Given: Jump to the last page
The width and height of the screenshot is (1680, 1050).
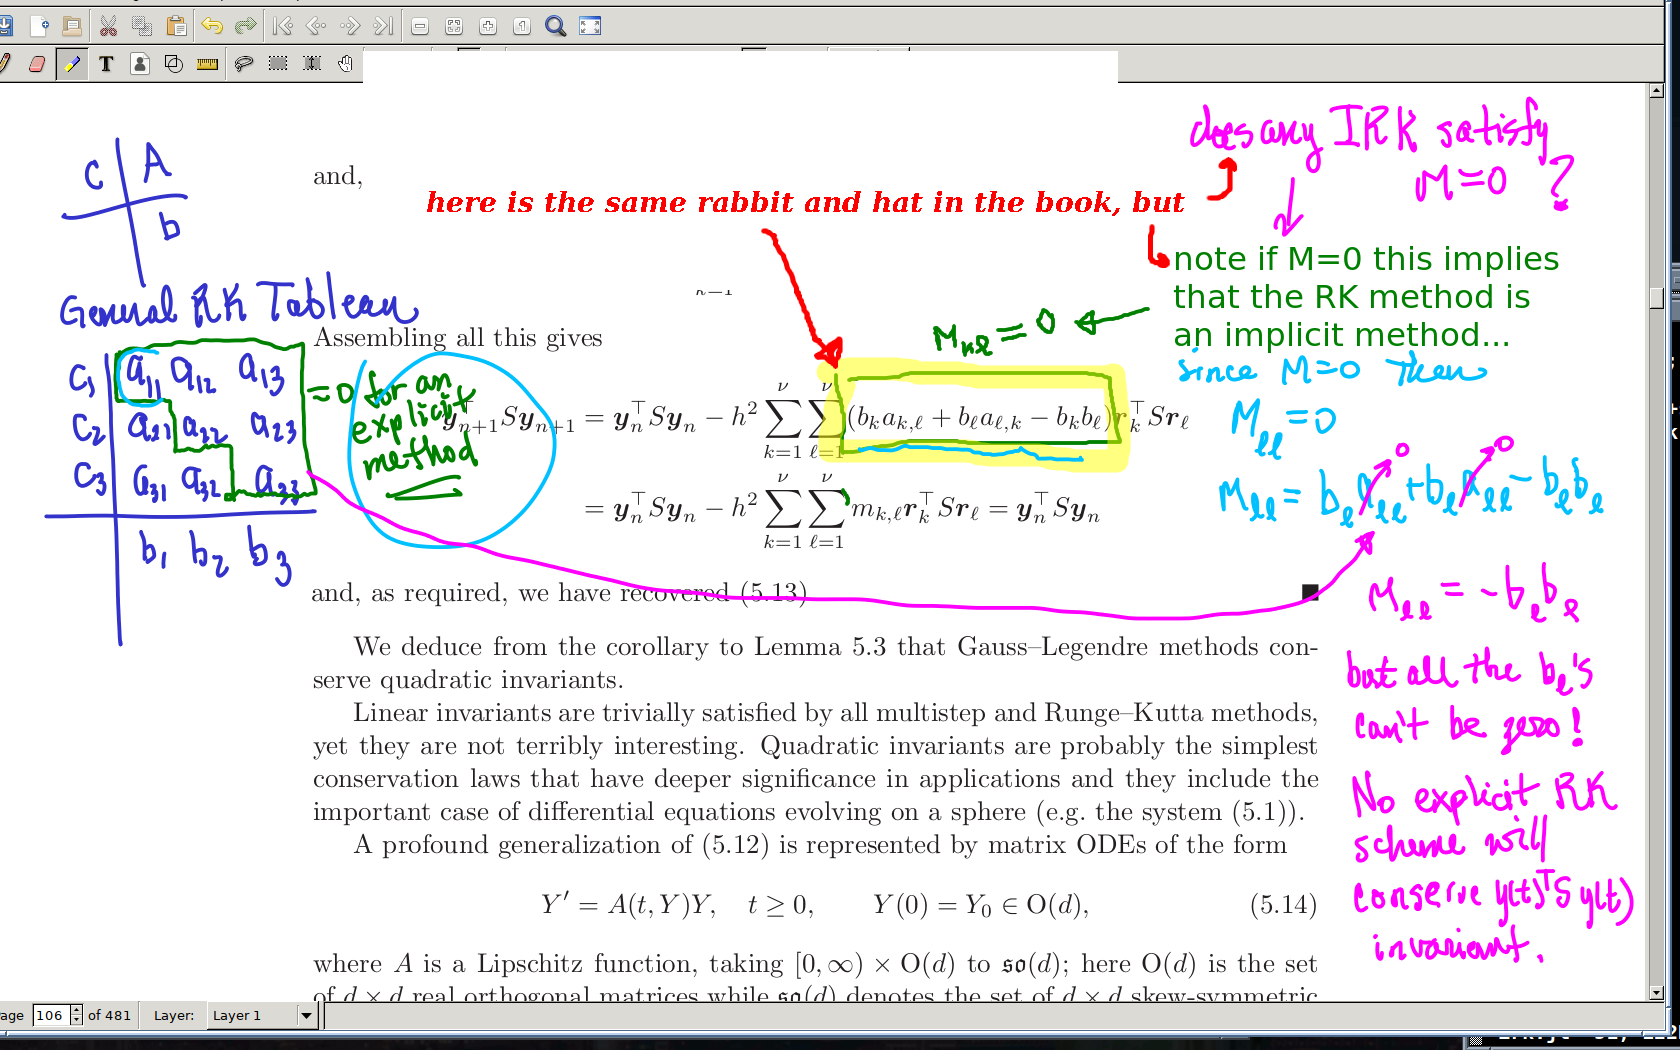Looking at the screenshot, I should [x=384, y=26].
